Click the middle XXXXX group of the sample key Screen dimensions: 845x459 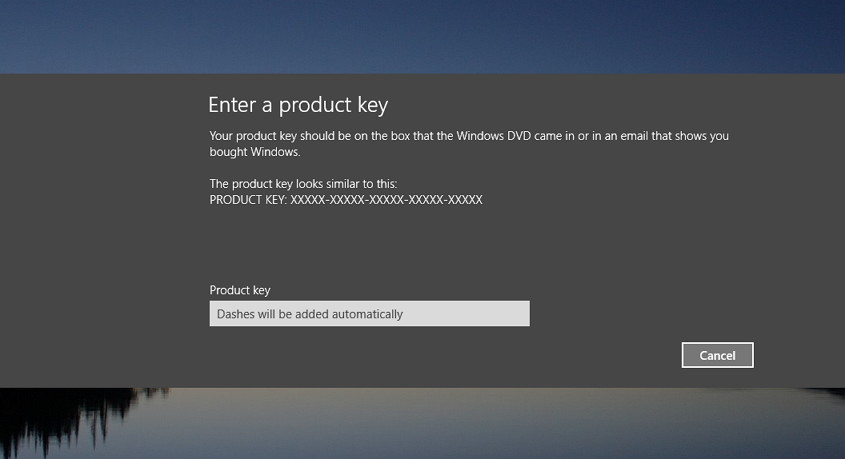click(386, 200)
